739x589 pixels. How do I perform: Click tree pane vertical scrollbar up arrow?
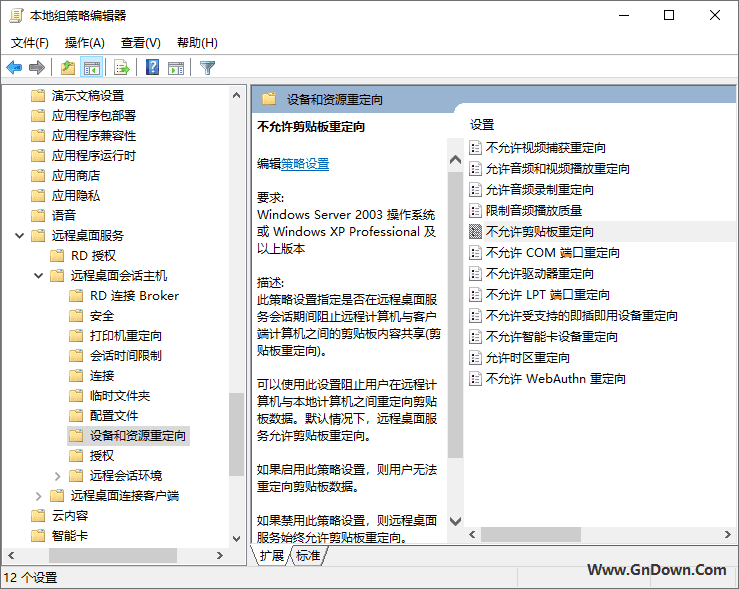[x=237, y=96]
